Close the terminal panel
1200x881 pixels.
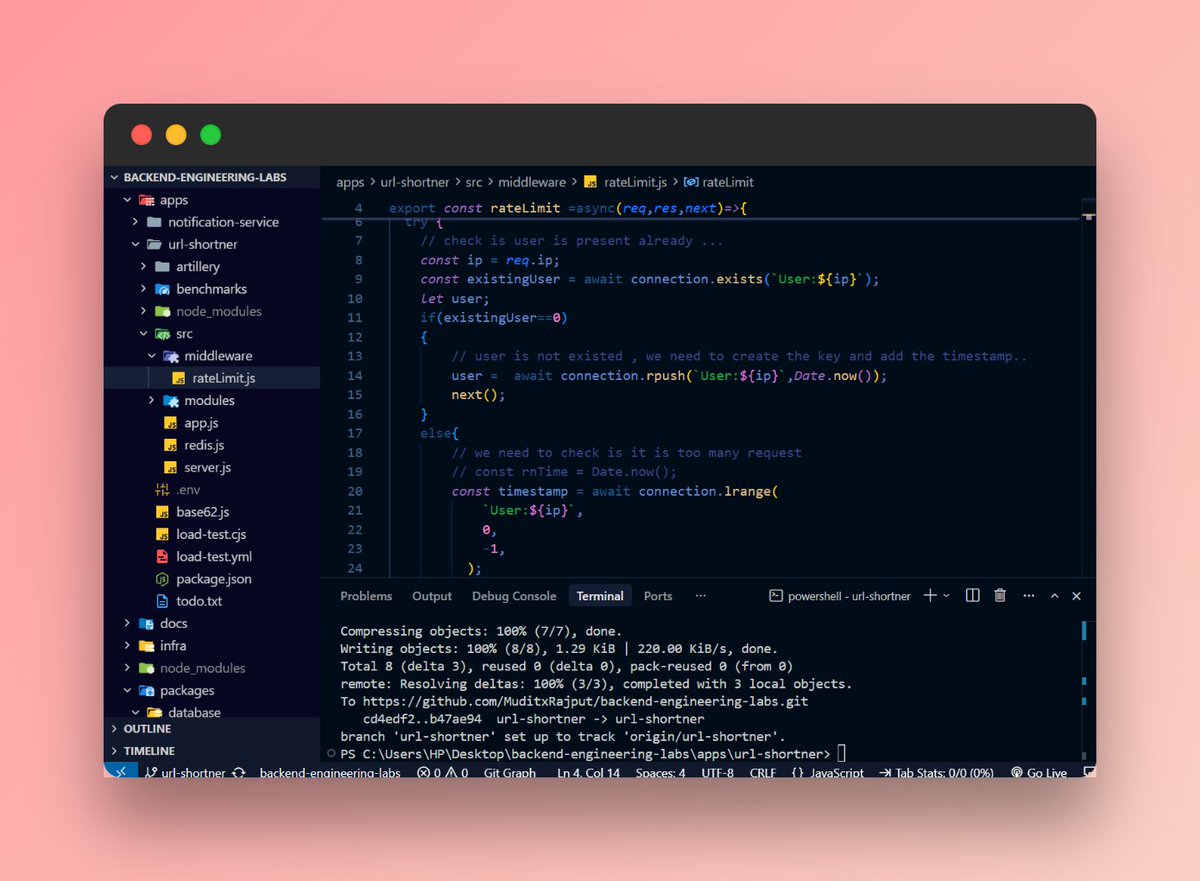(1076, 596)
